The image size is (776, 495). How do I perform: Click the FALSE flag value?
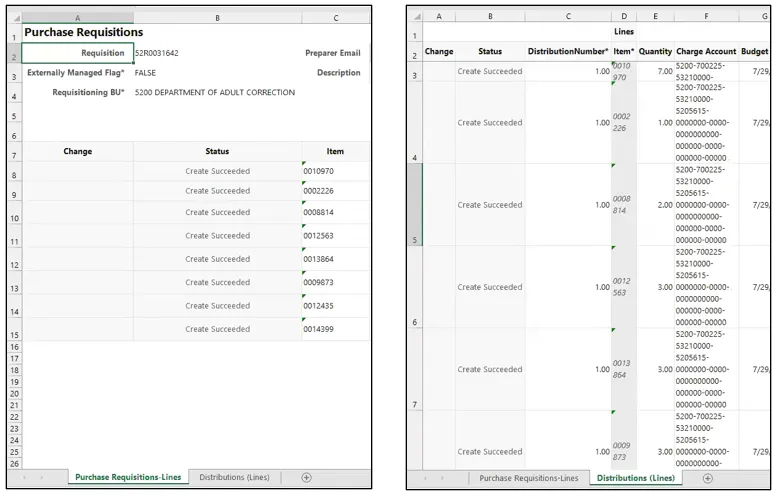tap(145, 73)
